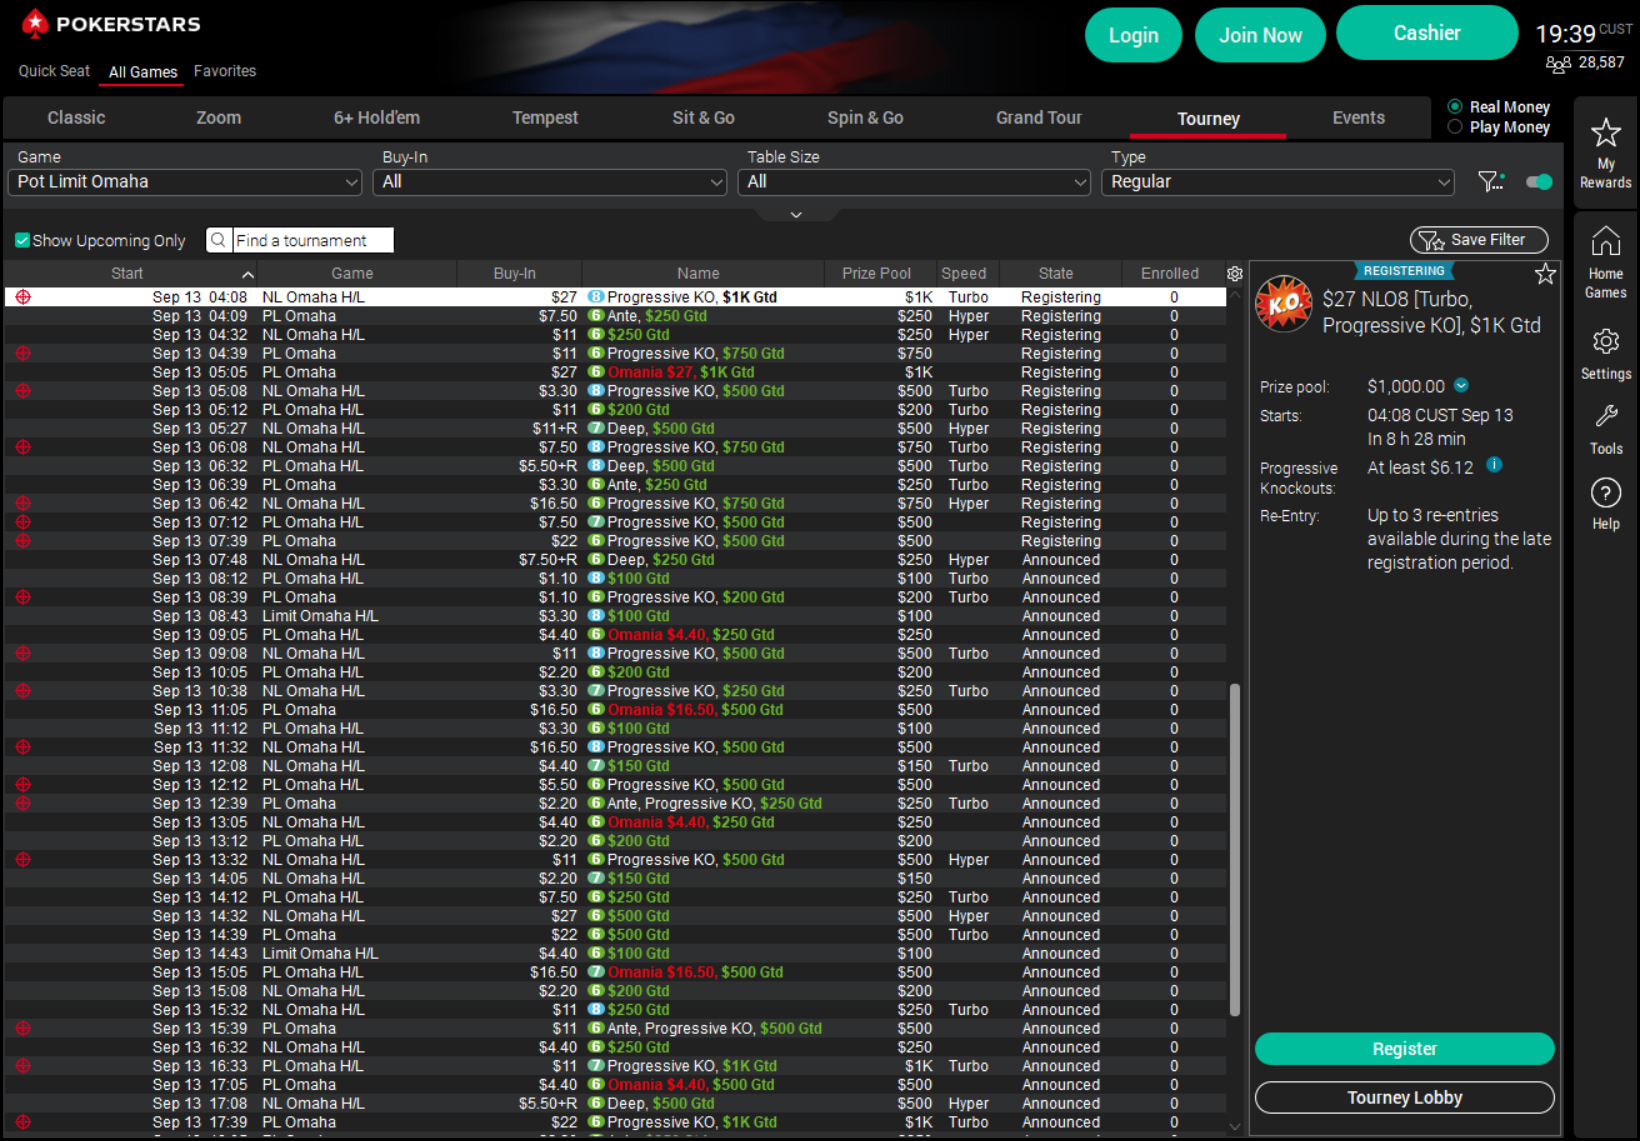Switch to Spin & Go tab
This screenshot has height=1141, width=1640.
[x=865, y=118]
